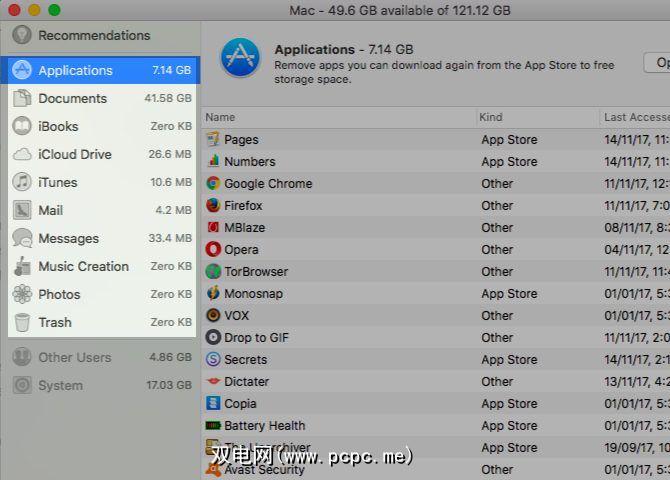Open the Music Creation category

point(102,266)
